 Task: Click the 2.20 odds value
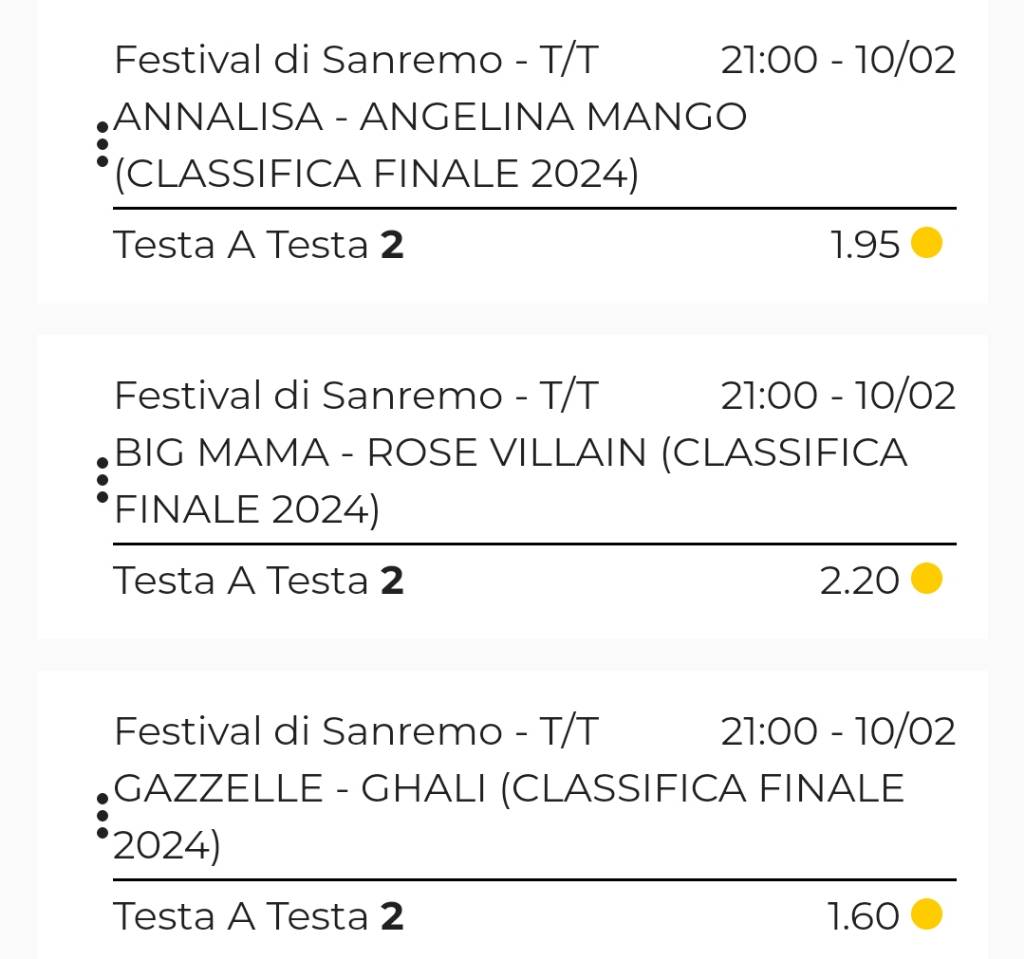click(x=859, y=581)
